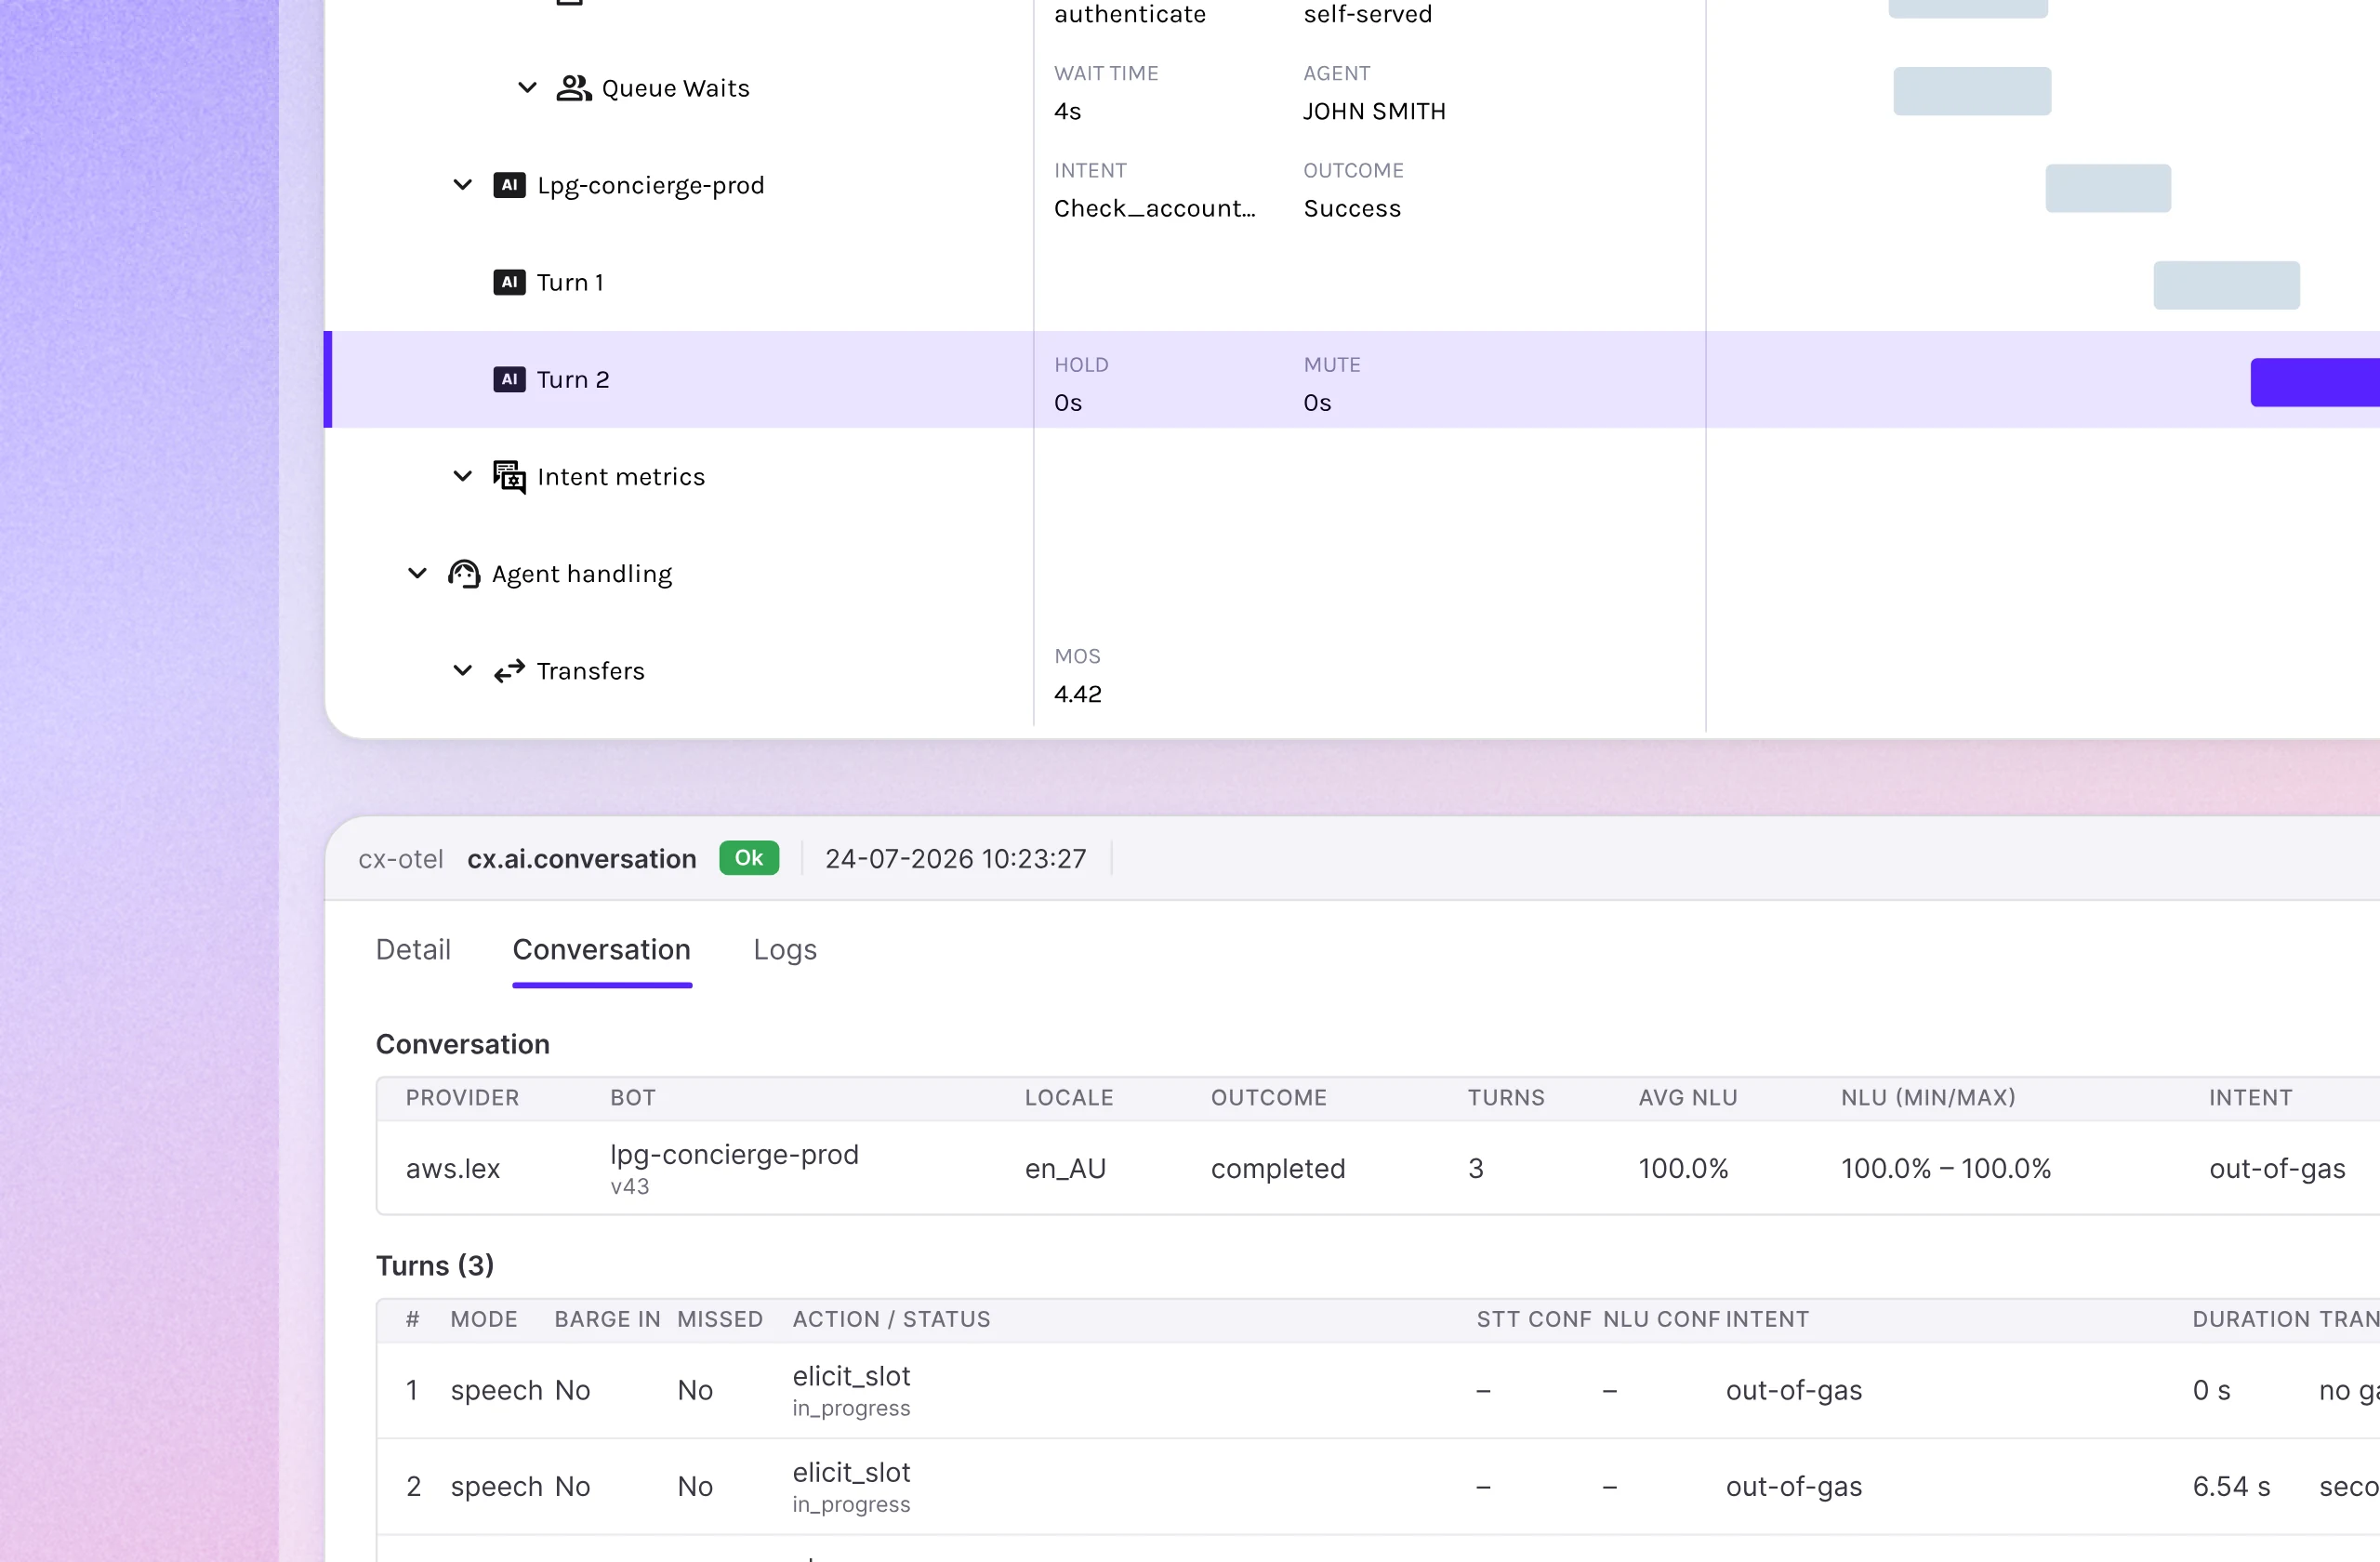Viewport: 2380px width, 1562px height.
Task: Click the timestamp 24-07-2026 10:23:27
Action: click(955, 859)
